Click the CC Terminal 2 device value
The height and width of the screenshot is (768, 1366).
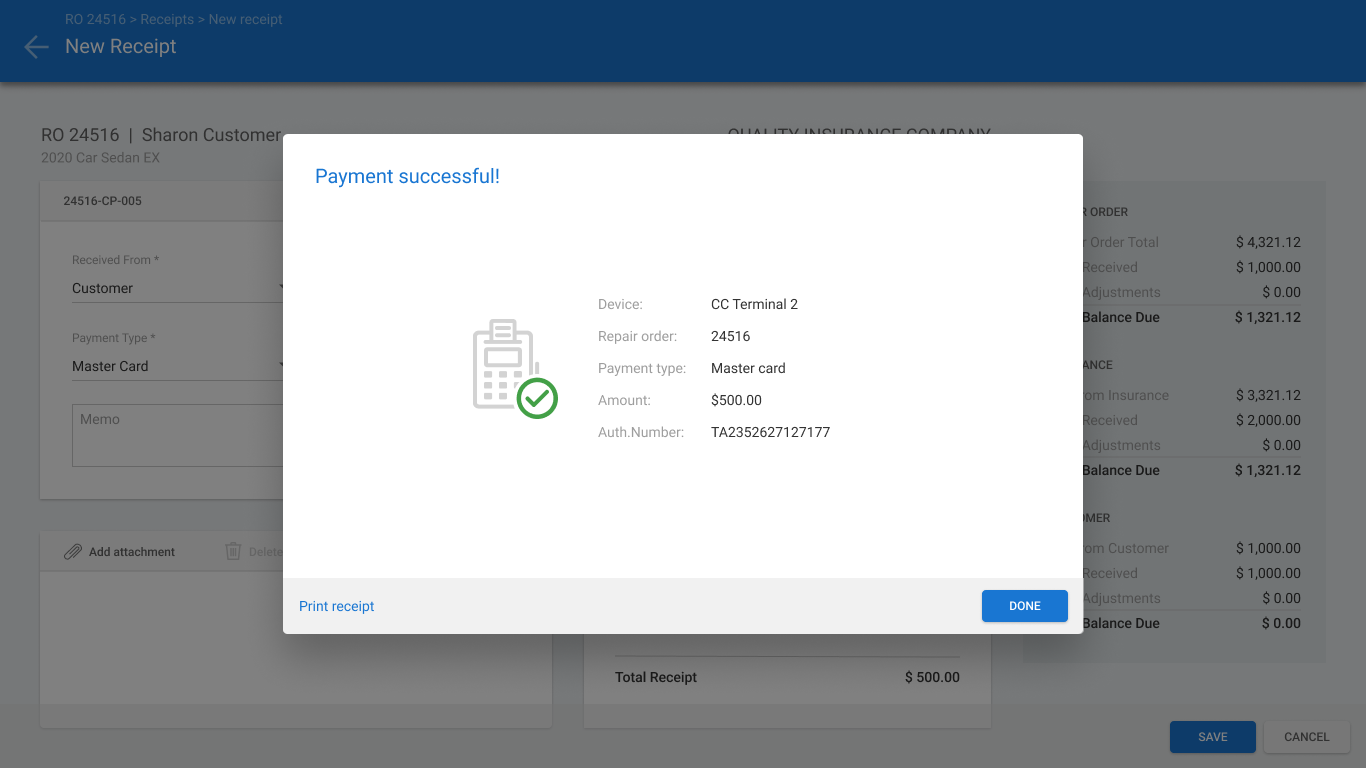[x=754, y=304]
